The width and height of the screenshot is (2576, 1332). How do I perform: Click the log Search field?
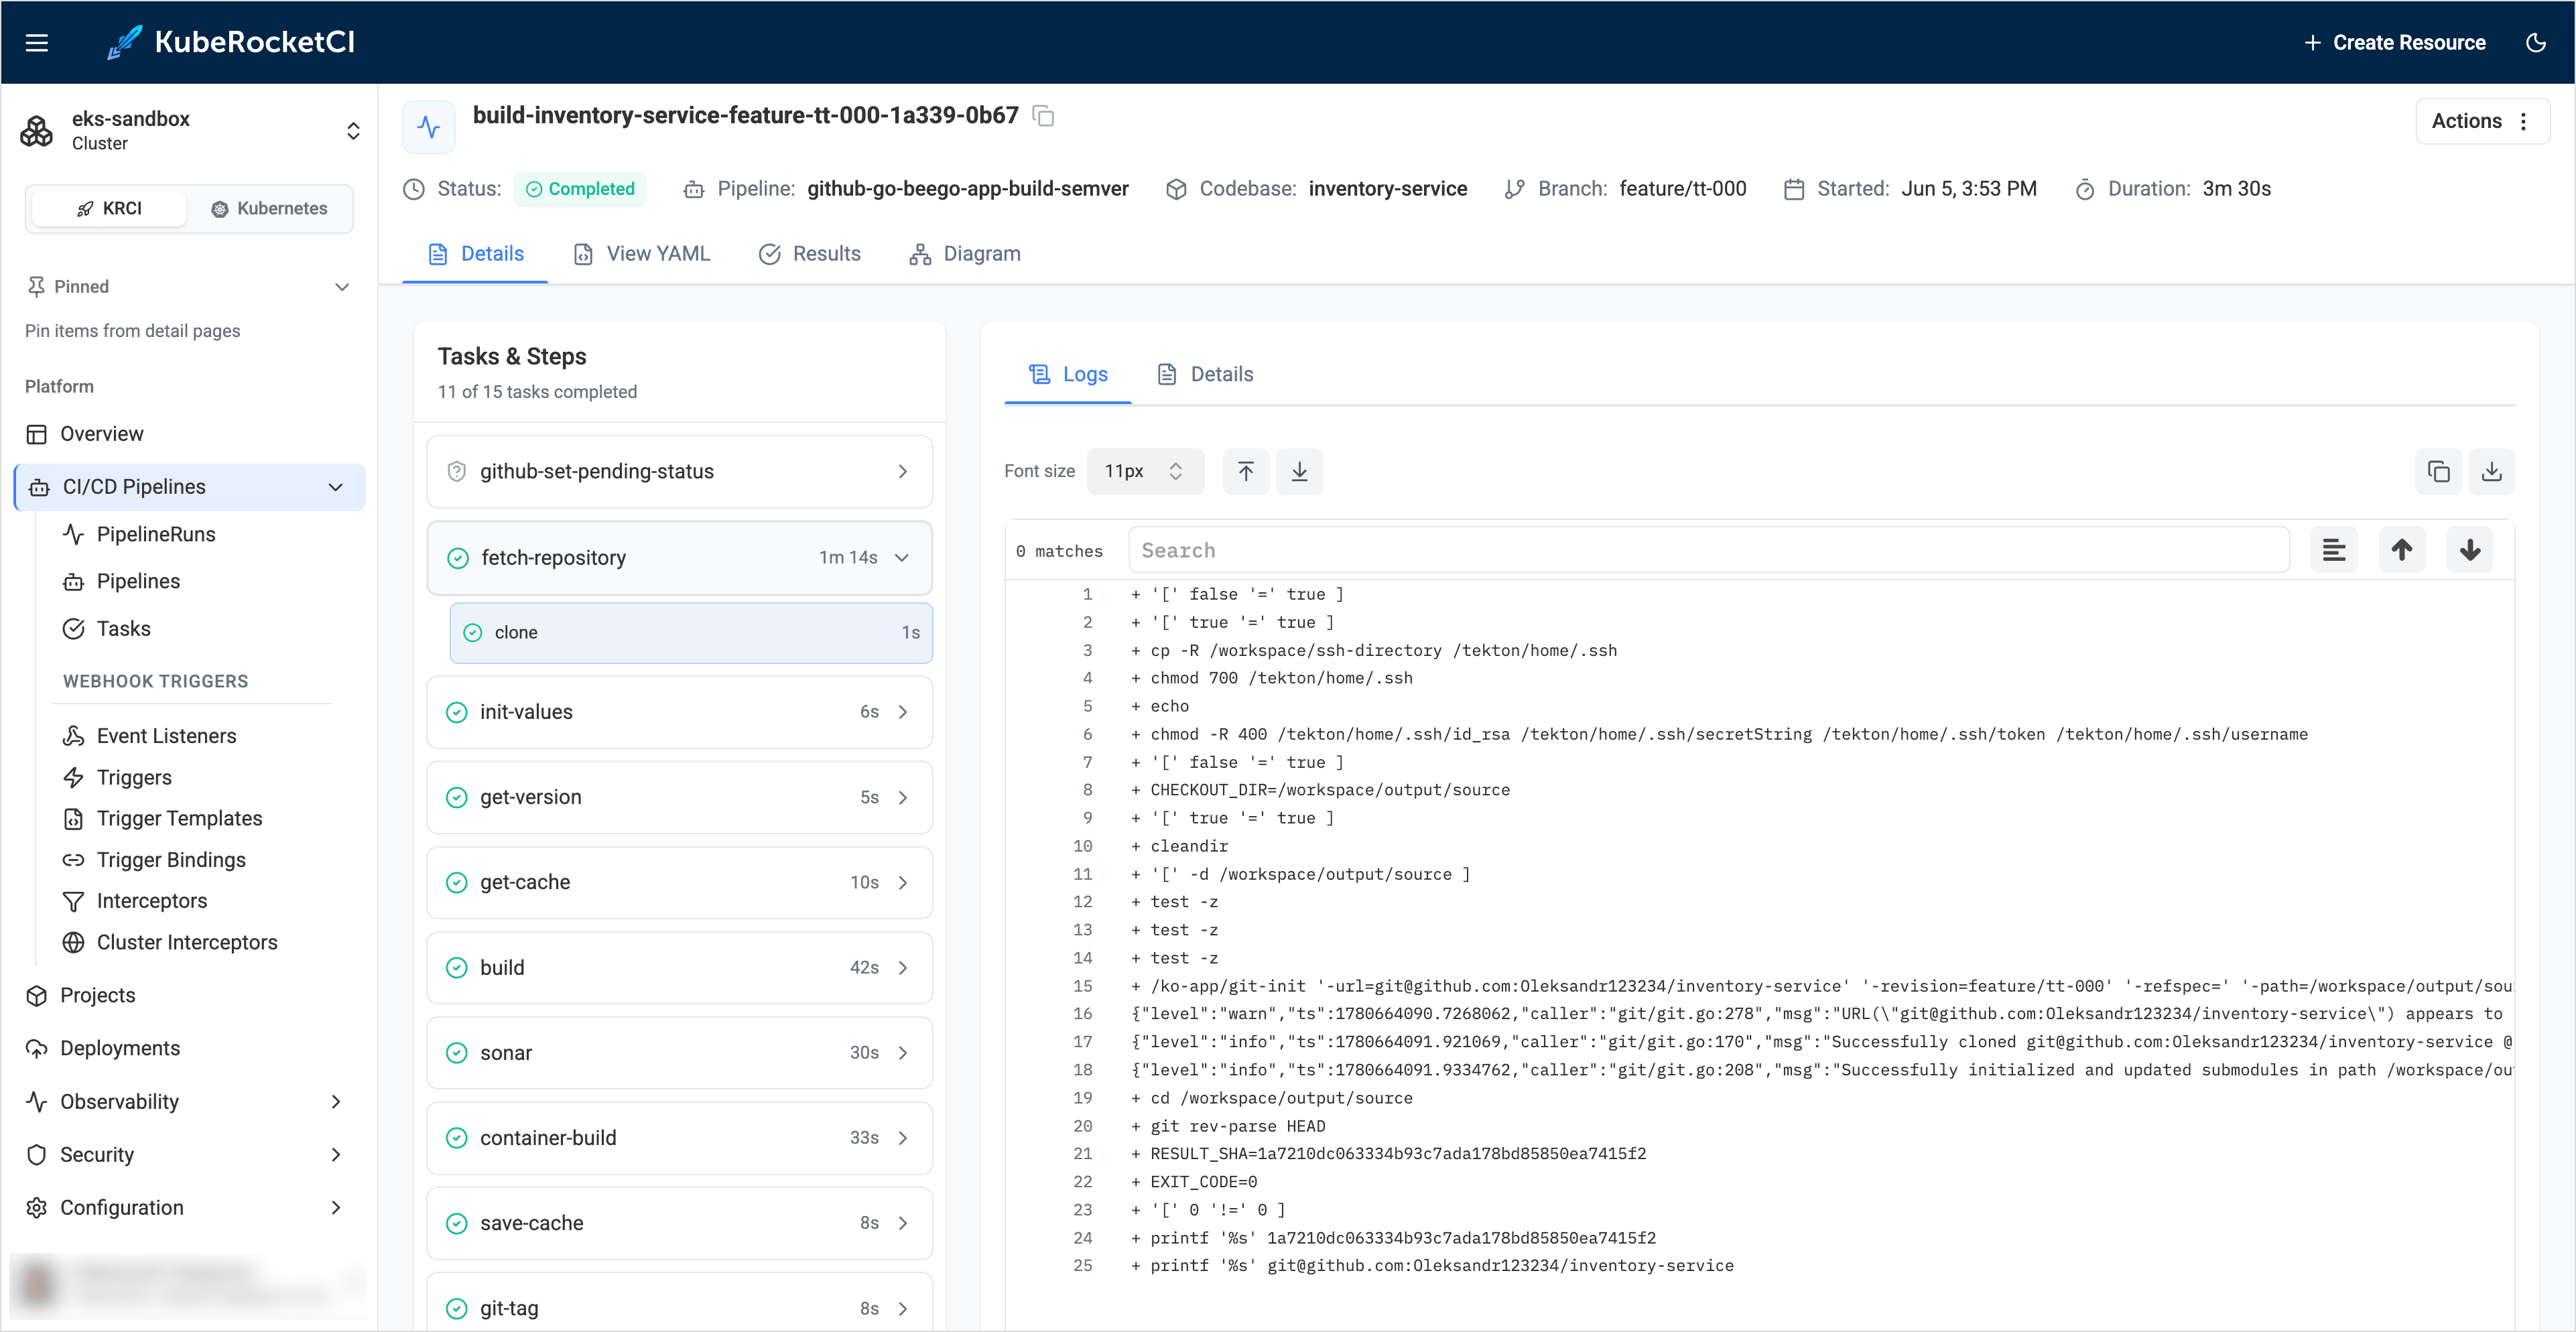click(x=1708, y=550)
